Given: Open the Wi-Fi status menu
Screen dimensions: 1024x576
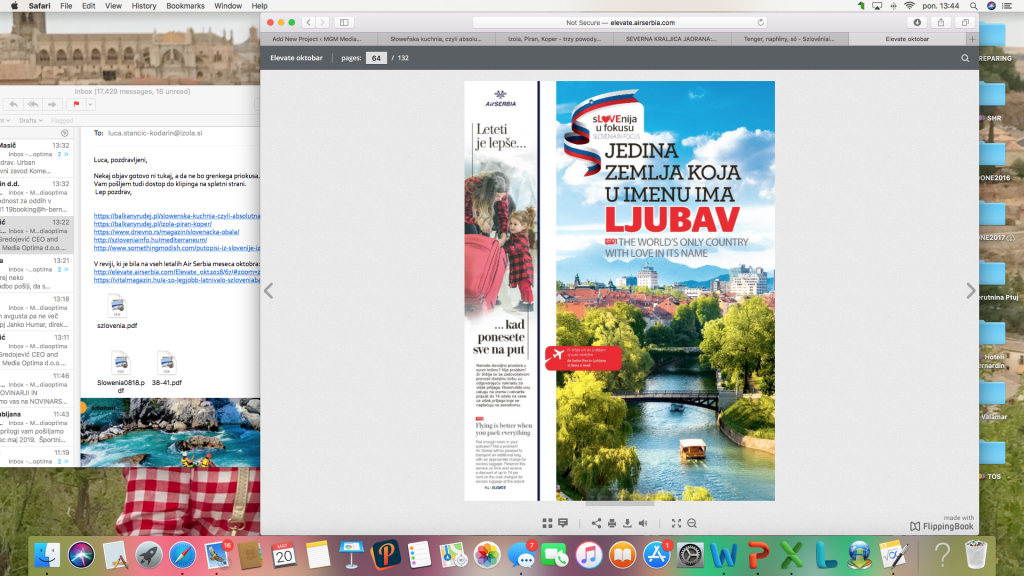Looking at the screenshot, I should [909, 6].
